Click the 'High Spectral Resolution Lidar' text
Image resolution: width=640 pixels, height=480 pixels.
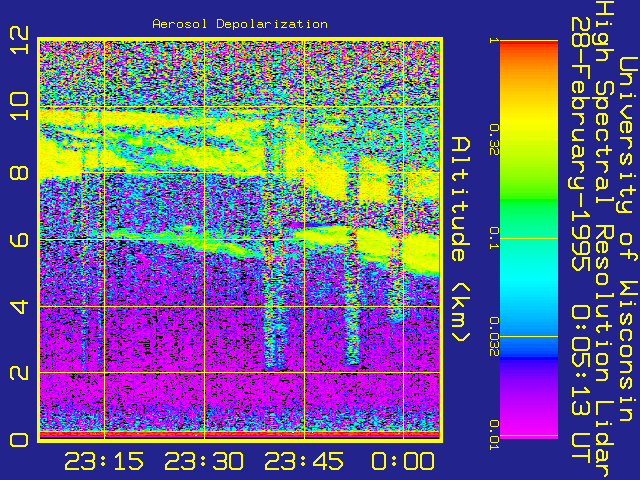(603, 240)
